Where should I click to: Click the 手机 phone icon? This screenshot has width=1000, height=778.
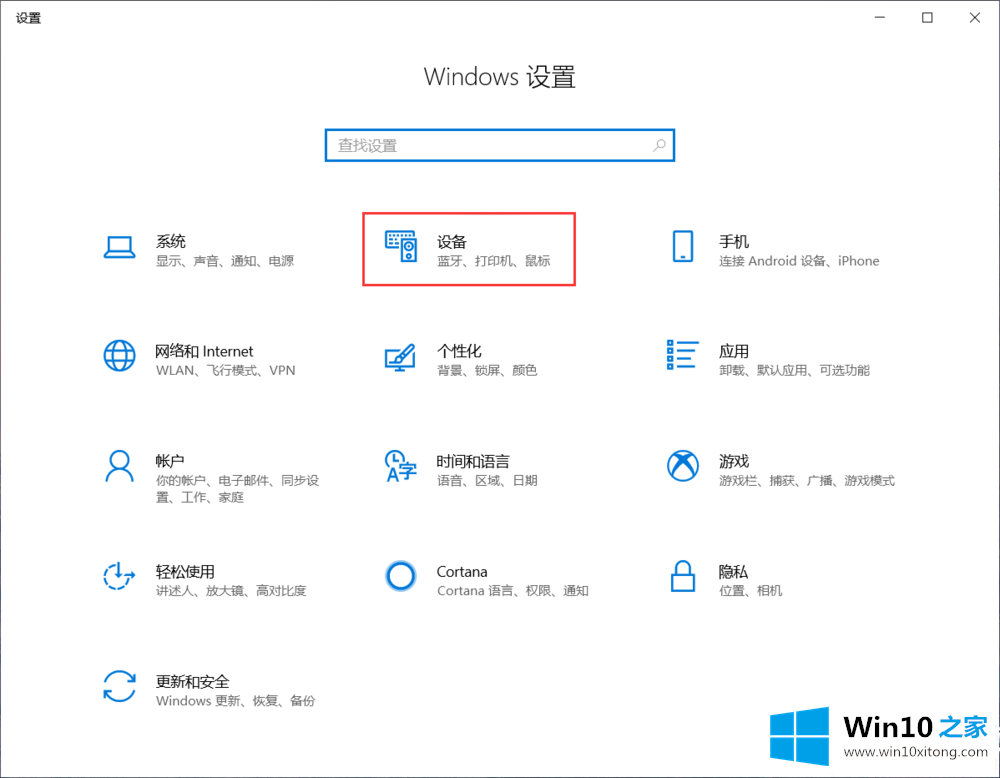pyautogui.click(x=683, y=246)
